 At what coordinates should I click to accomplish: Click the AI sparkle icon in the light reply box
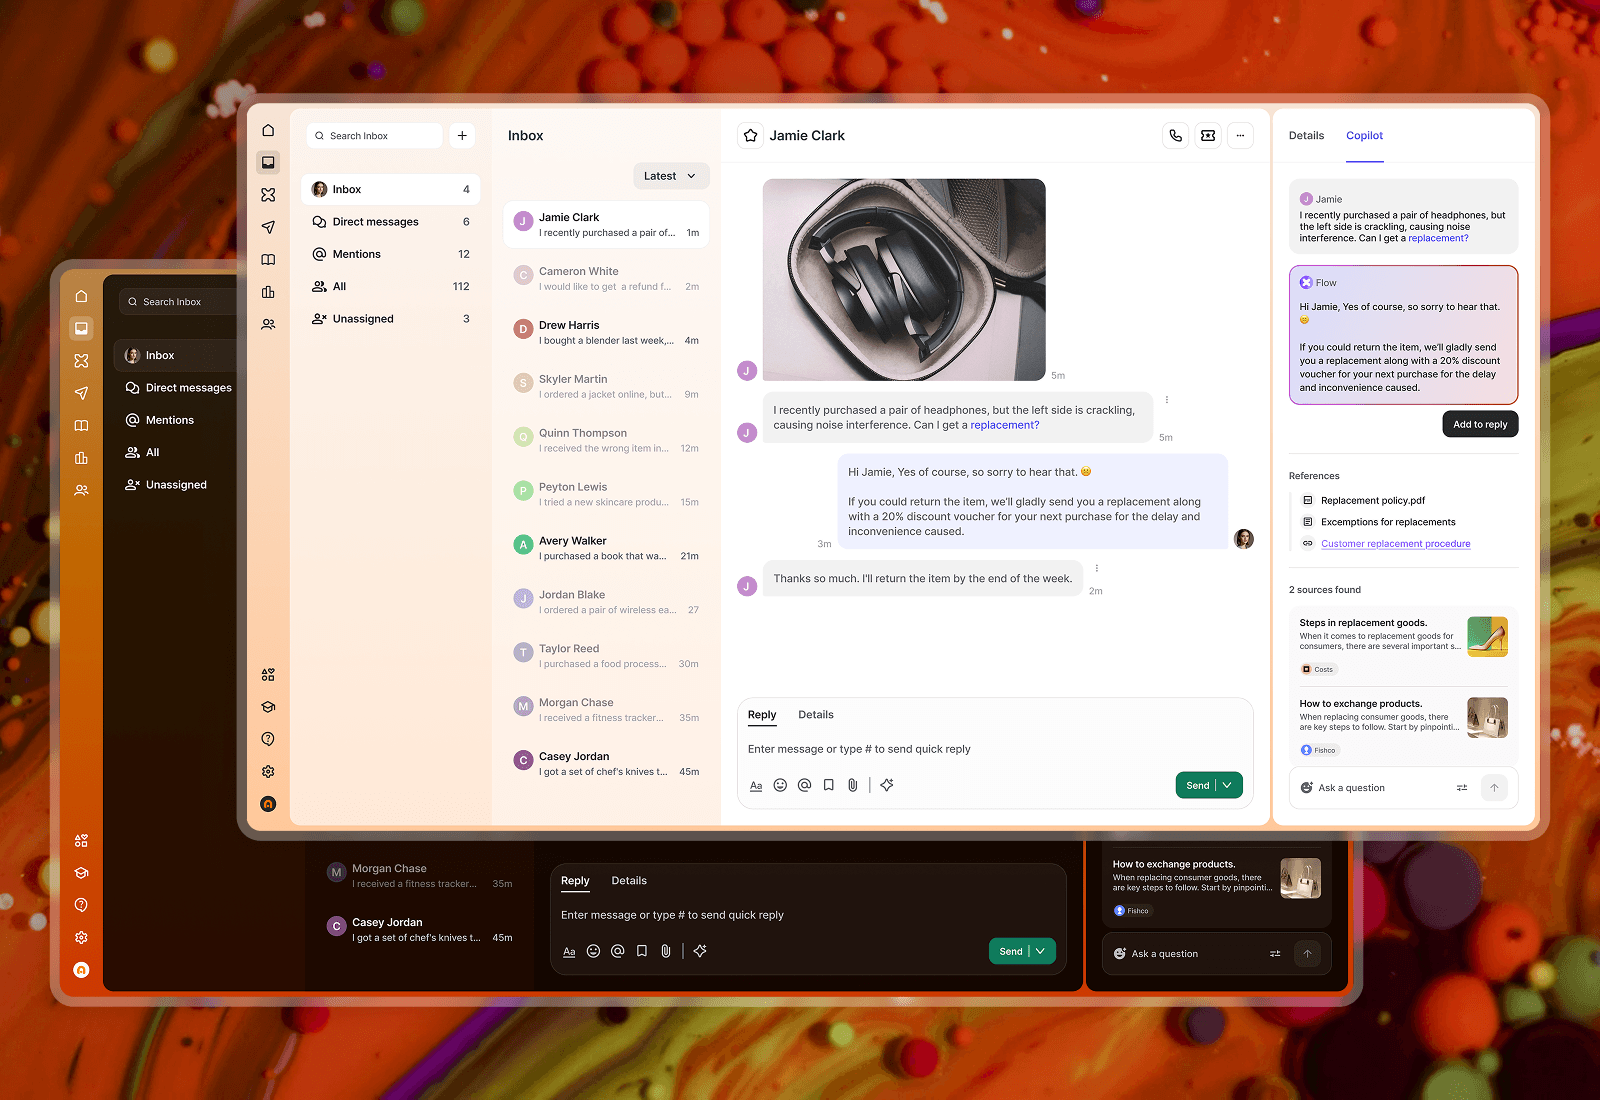tap(887, 785)
